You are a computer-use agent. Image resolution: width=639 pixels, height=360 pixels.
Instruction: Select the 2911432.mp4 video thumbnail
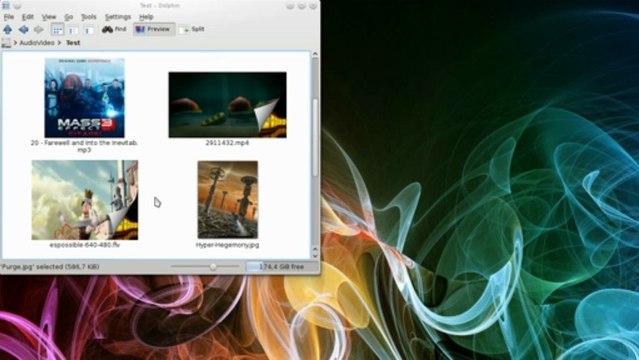point(227,105)
